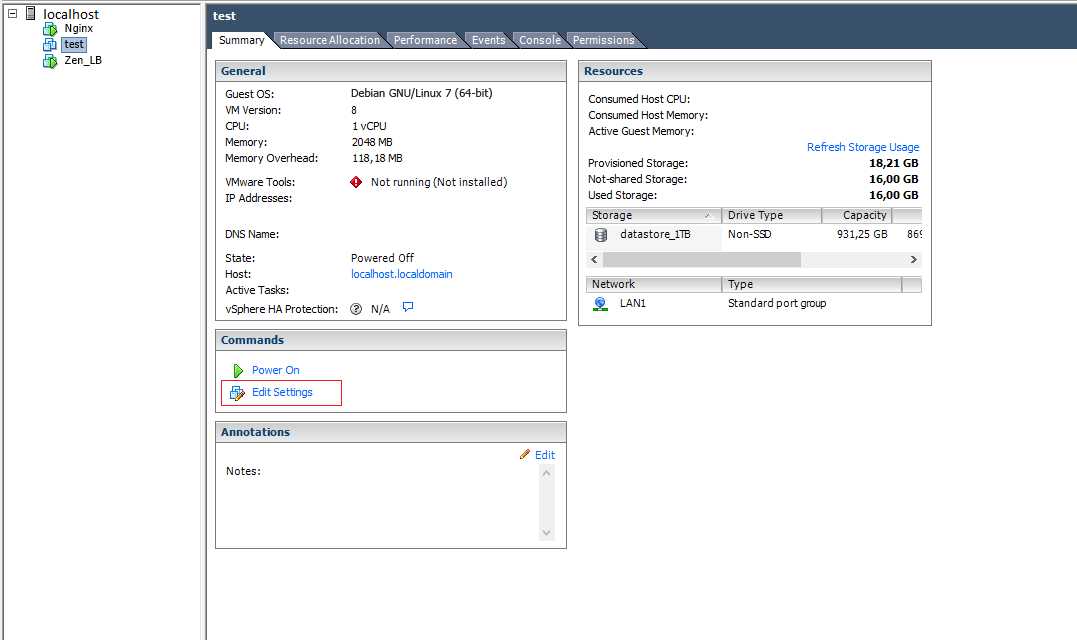The height and width of the screenshot is (640, 1077).
Task: Click the Edit Settings icon in Commands
Action: click(x=235, y=392)
